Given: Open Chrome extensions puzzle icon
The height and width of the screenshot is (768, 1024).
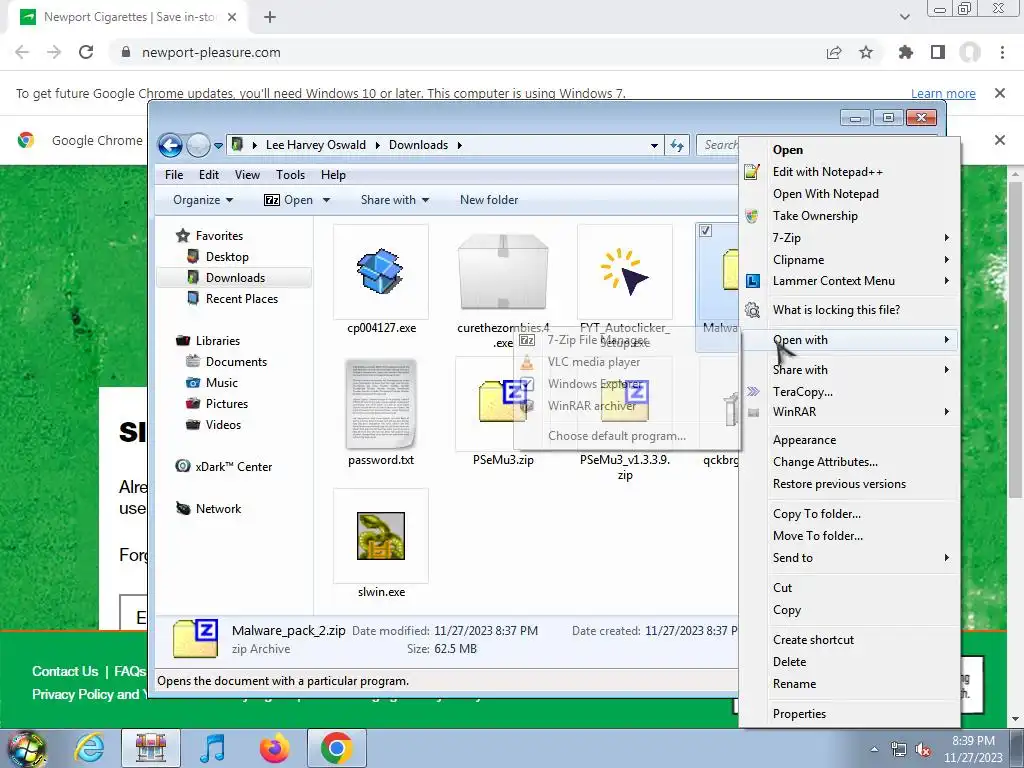Looking at the screenshot, I should tap(906, 52).
